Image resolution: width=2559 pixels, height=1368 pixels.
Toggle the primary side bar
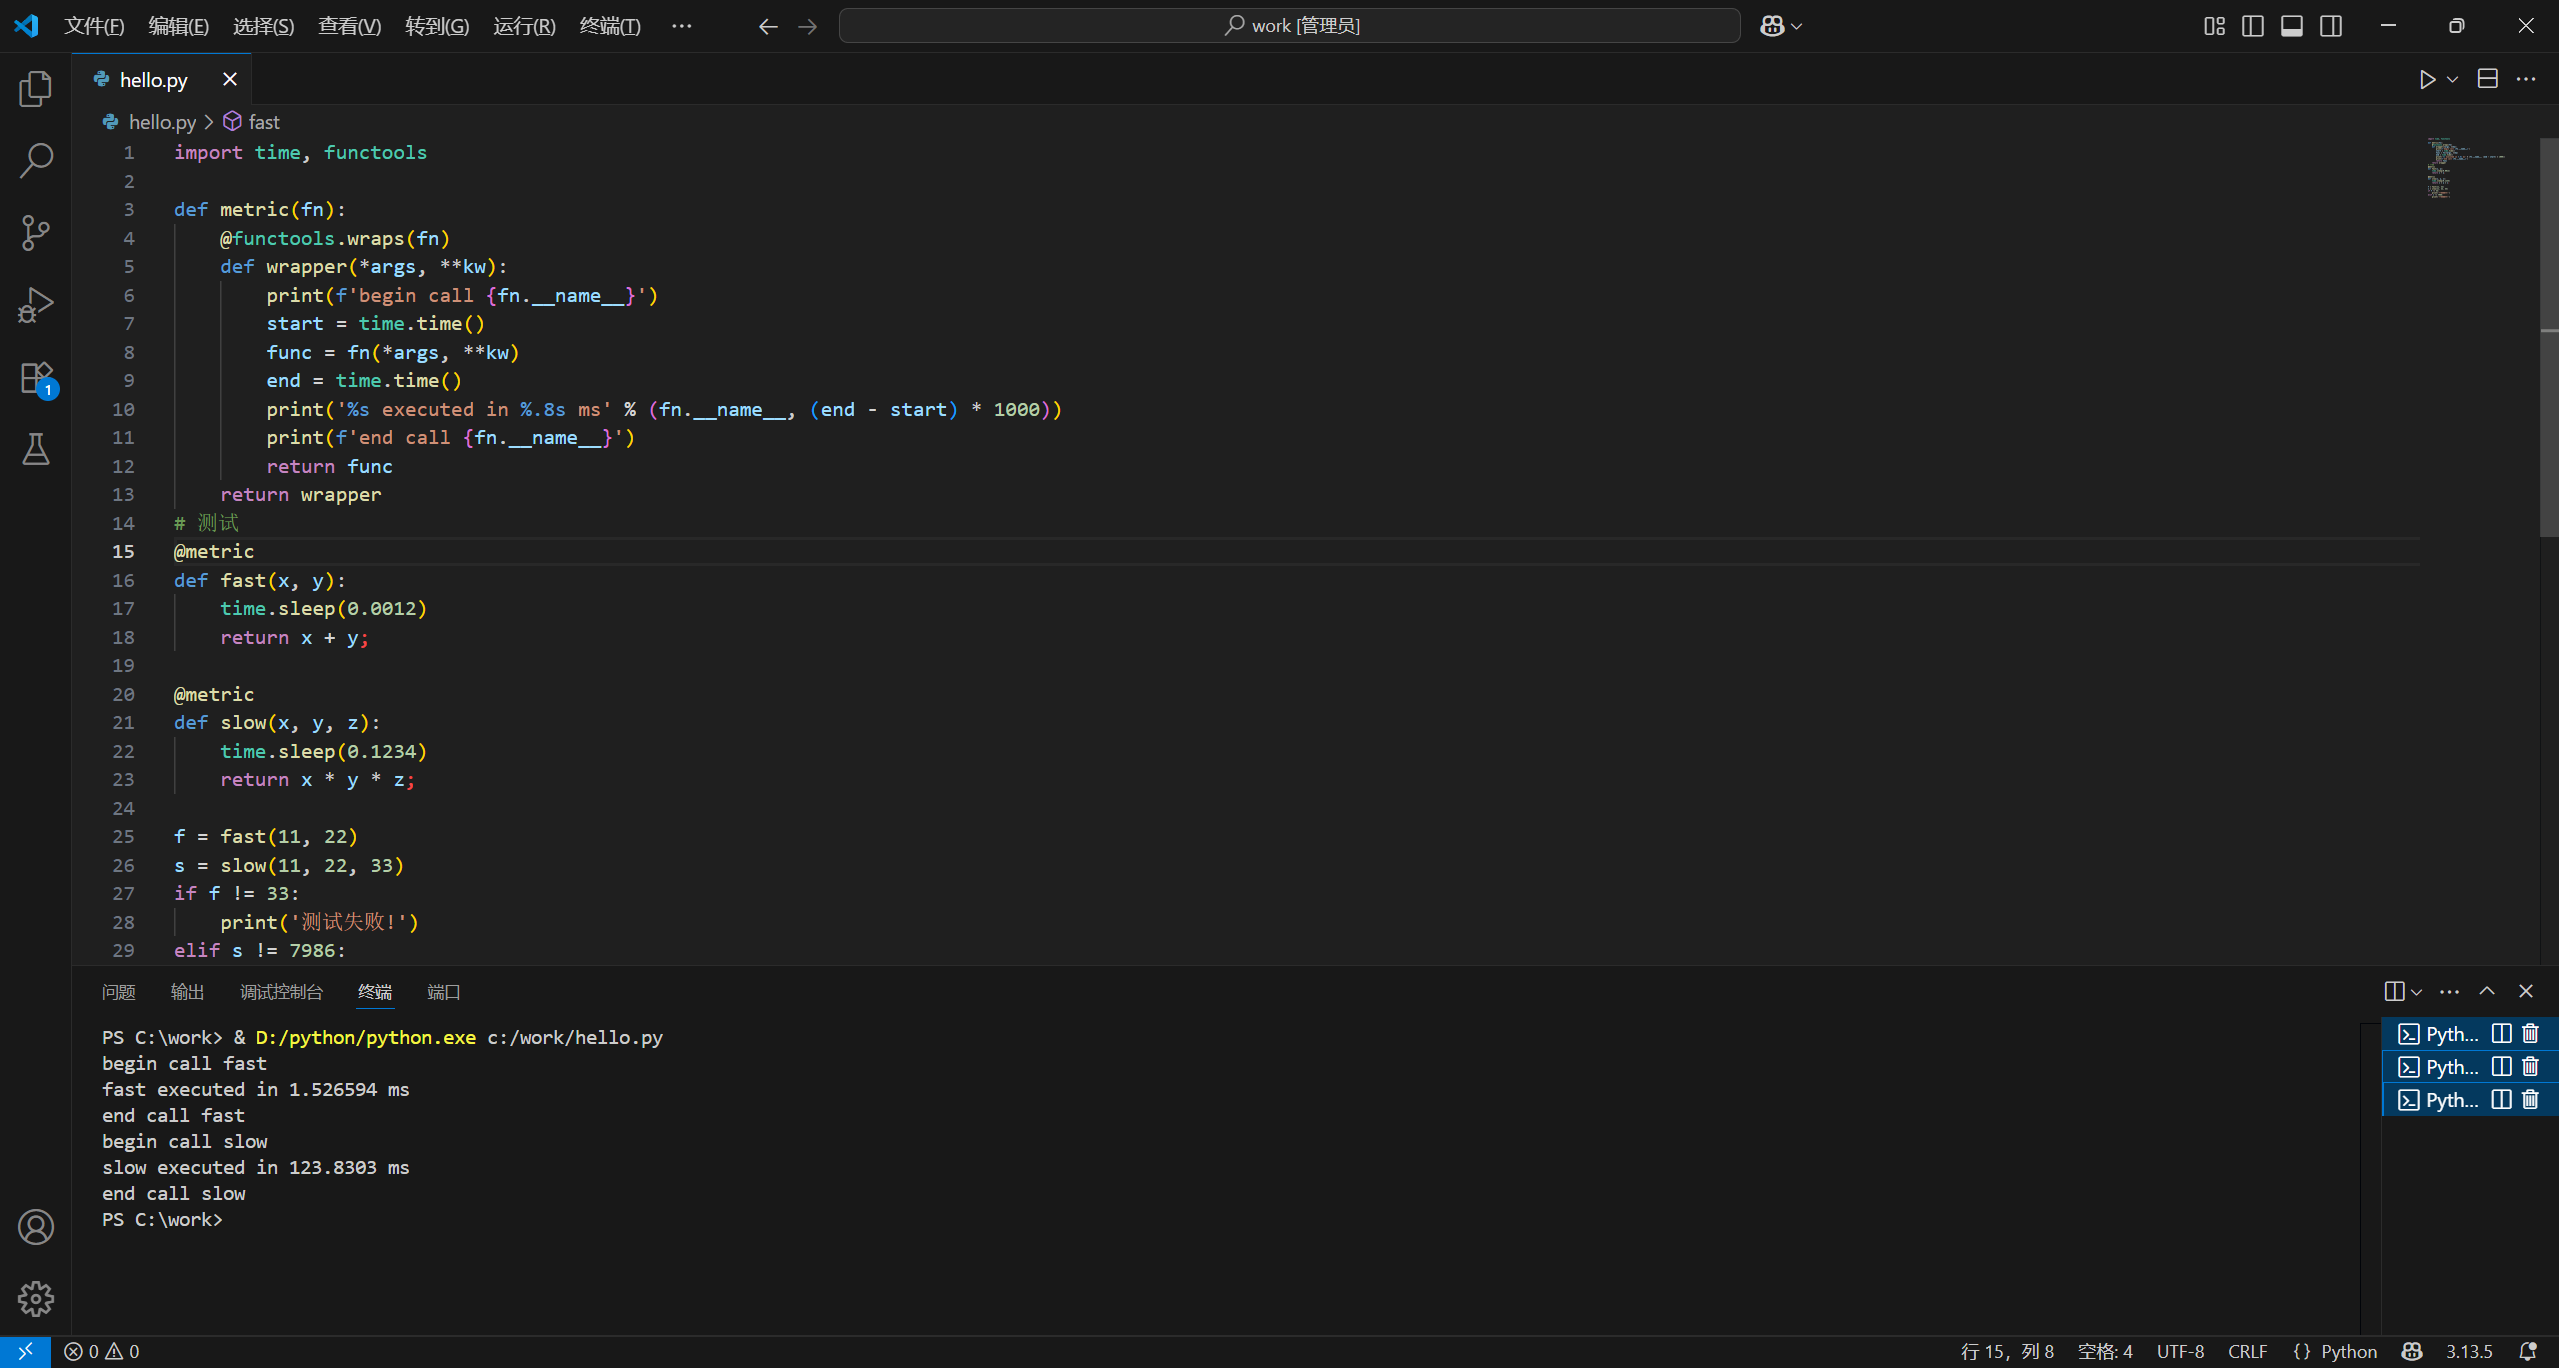pos(2253,26)
